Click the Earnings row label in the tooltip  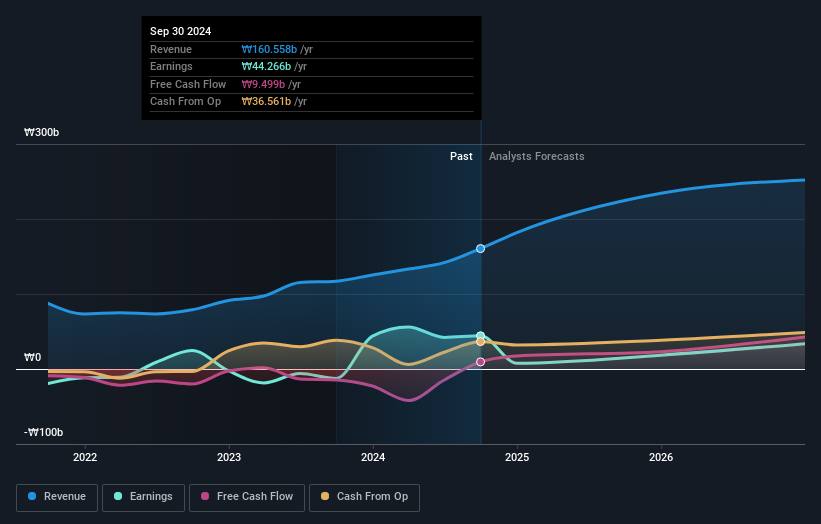[171, 66]
